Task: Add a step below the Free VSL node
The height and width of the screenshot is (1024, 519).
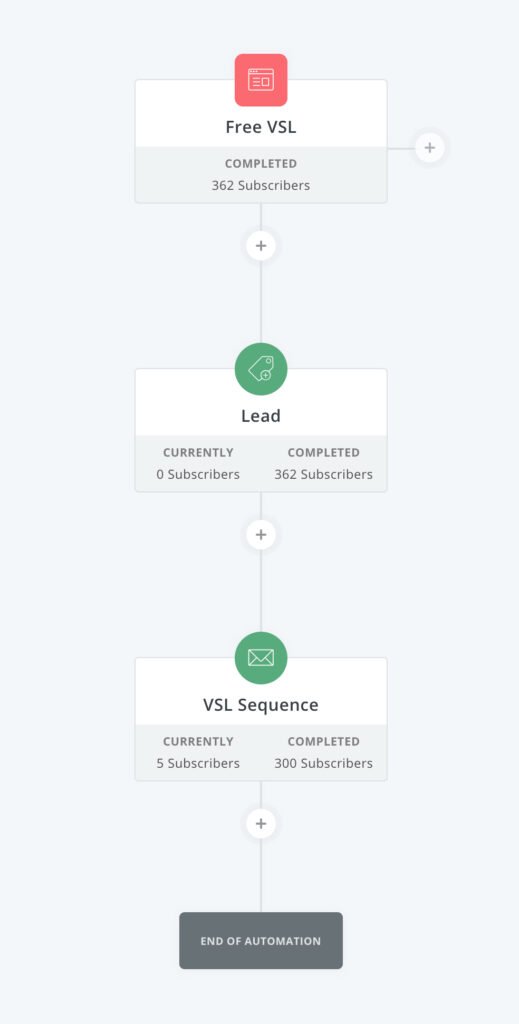Action: pyautogui.click(x=261, y=246)
